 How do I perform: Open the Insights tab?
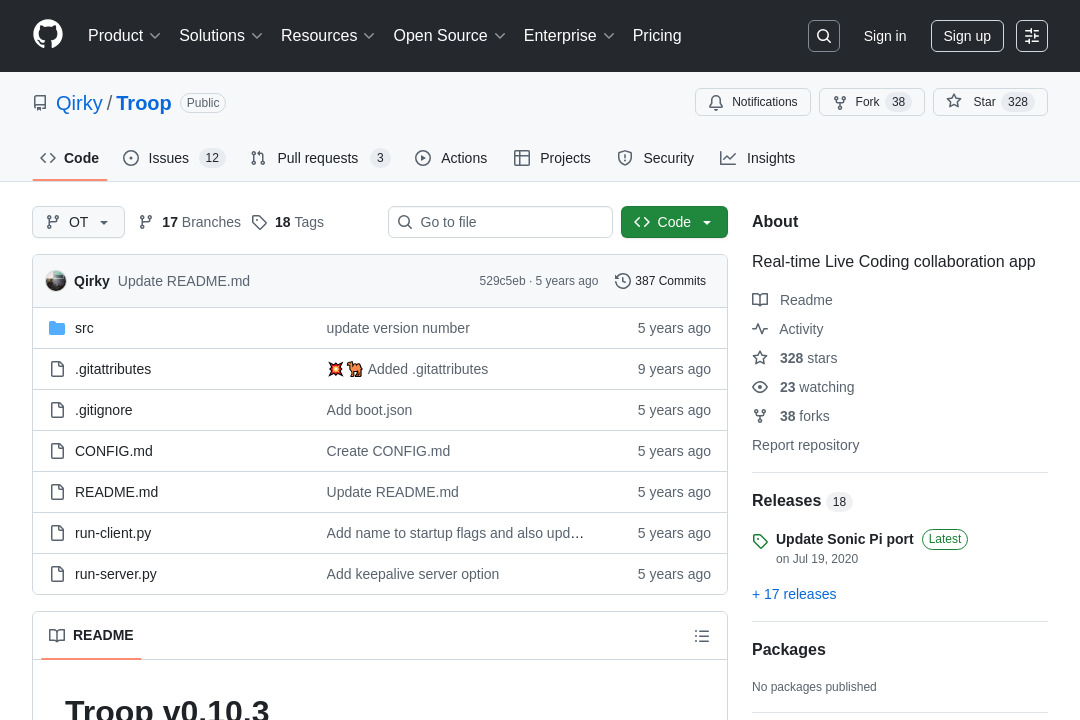point(758,158)
